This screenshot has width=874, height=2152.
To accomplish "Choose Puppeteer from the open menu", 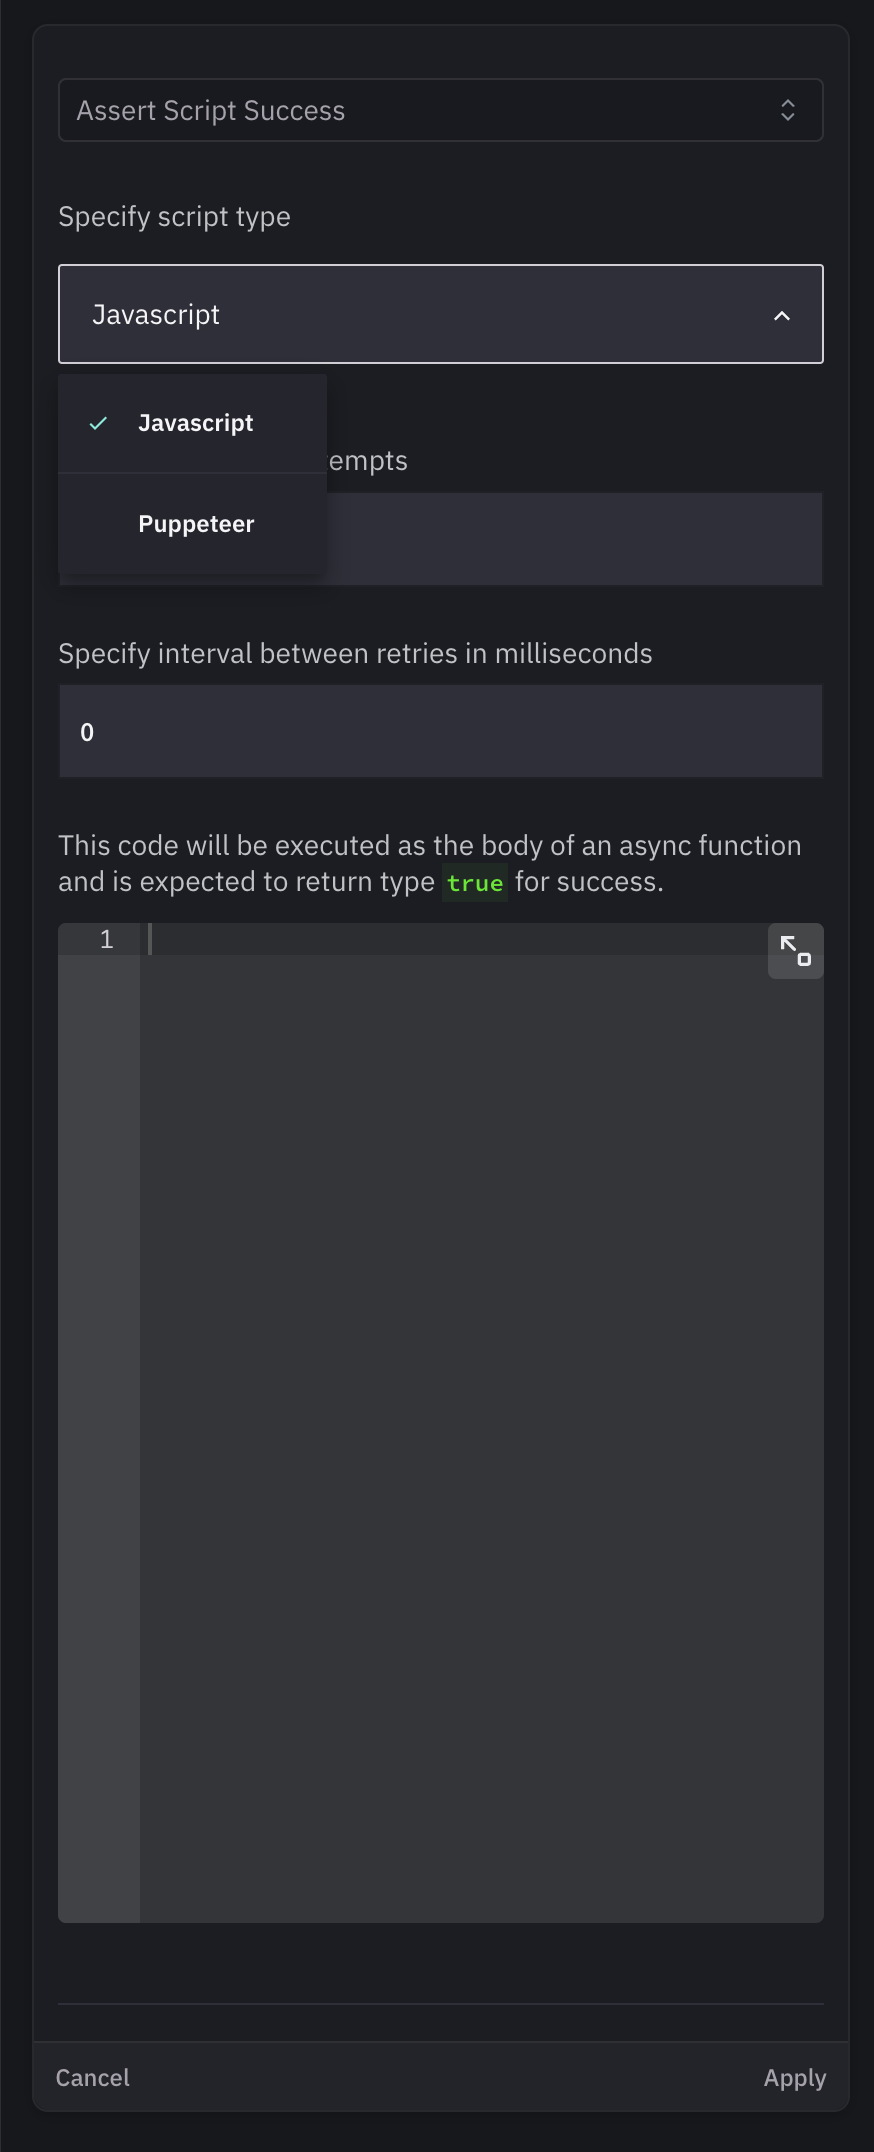I will [x=195, y=523].
